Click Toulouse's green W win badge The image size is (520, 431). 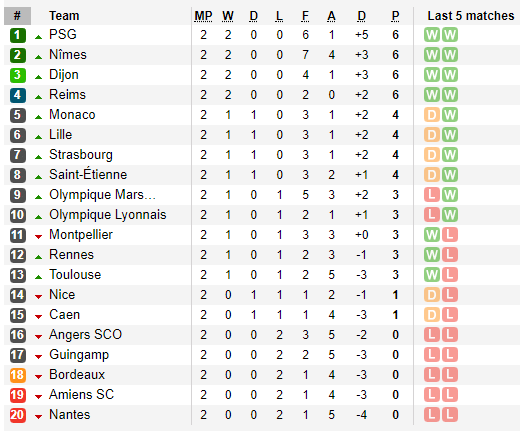[432, 275]
